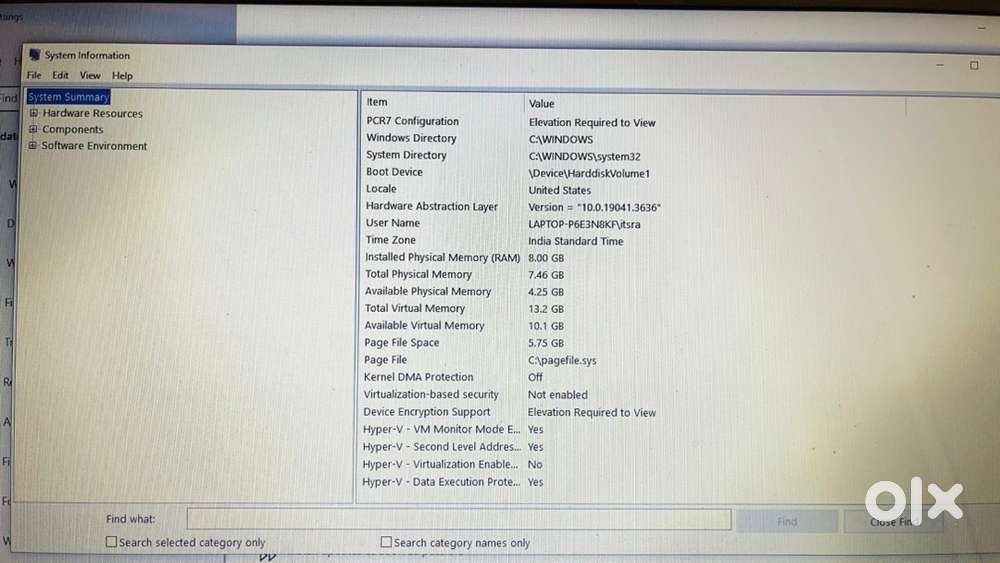Expand the Components tree node

coord(34,129)
